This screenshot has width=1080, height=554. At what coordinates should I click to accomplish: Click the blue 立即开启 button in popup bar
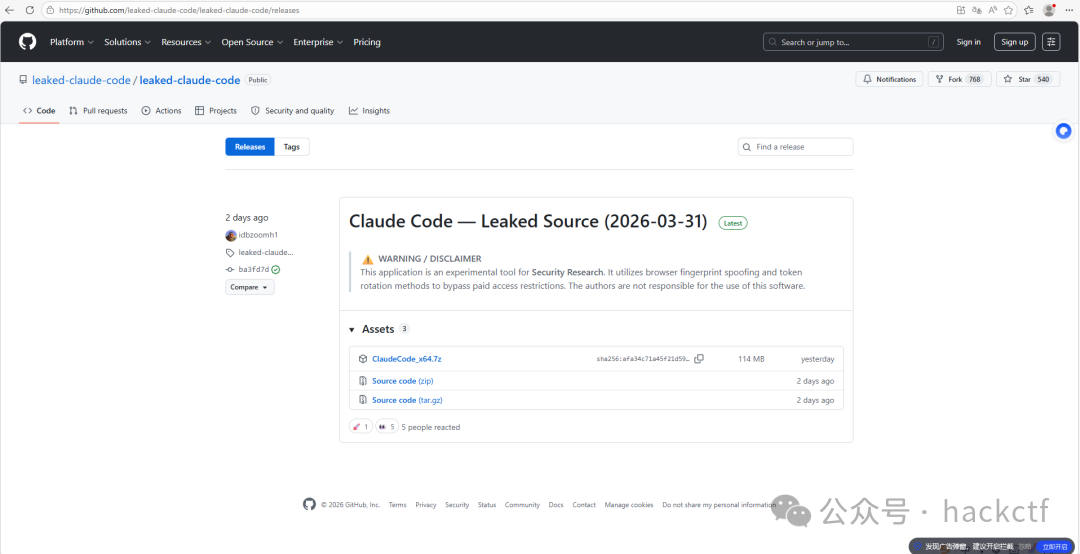coord(1056,546)
